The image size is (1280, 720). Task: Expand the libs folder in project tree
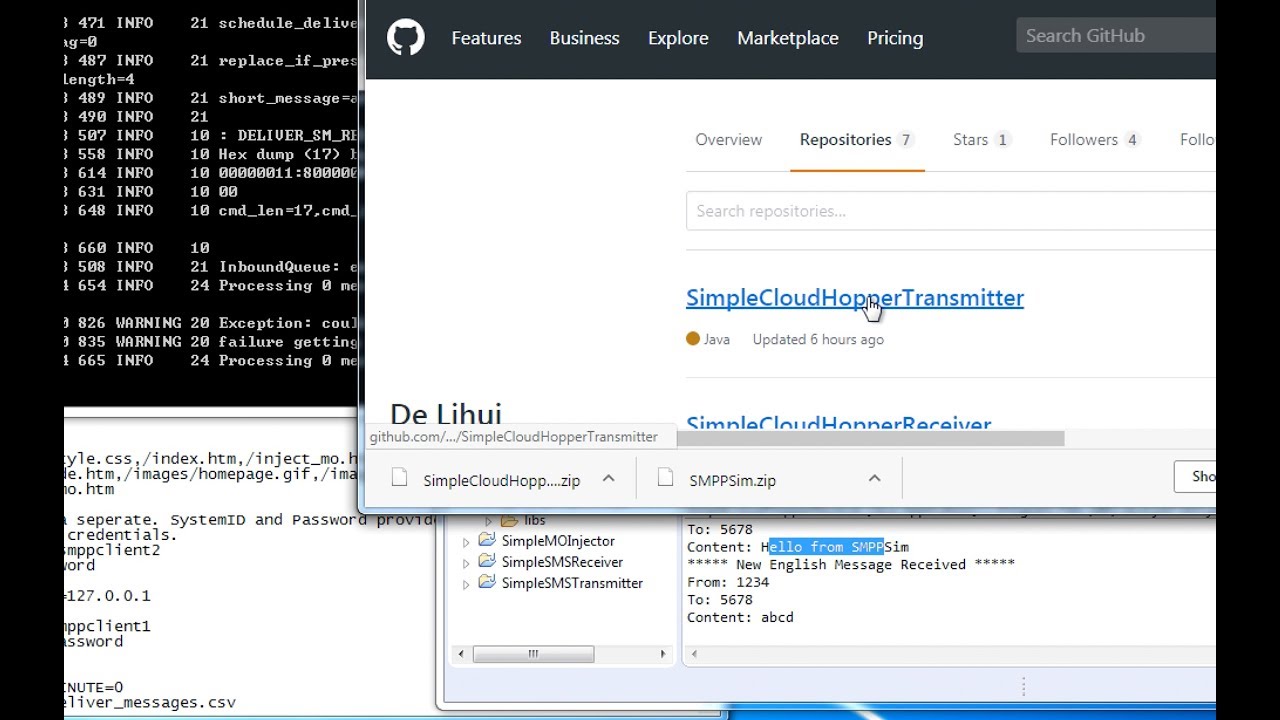(489, 521)
